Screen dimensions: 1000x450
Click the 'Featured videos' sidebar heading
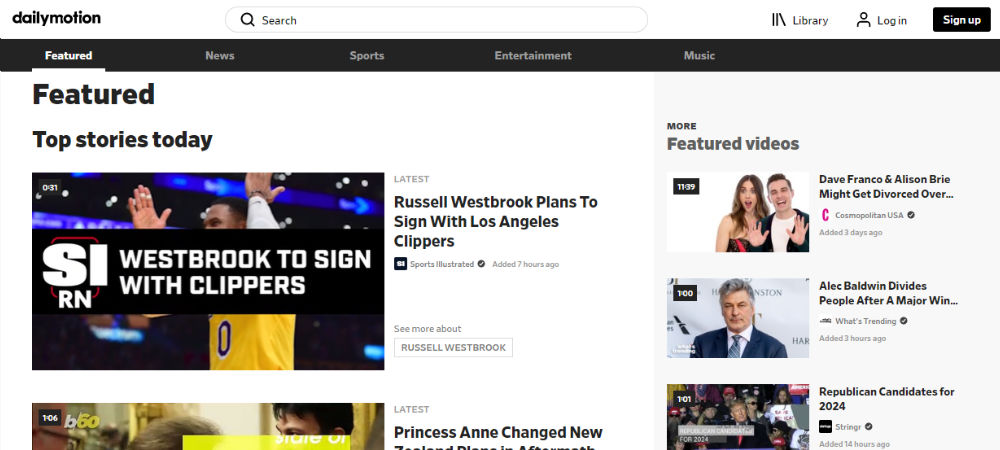[733, 143]
